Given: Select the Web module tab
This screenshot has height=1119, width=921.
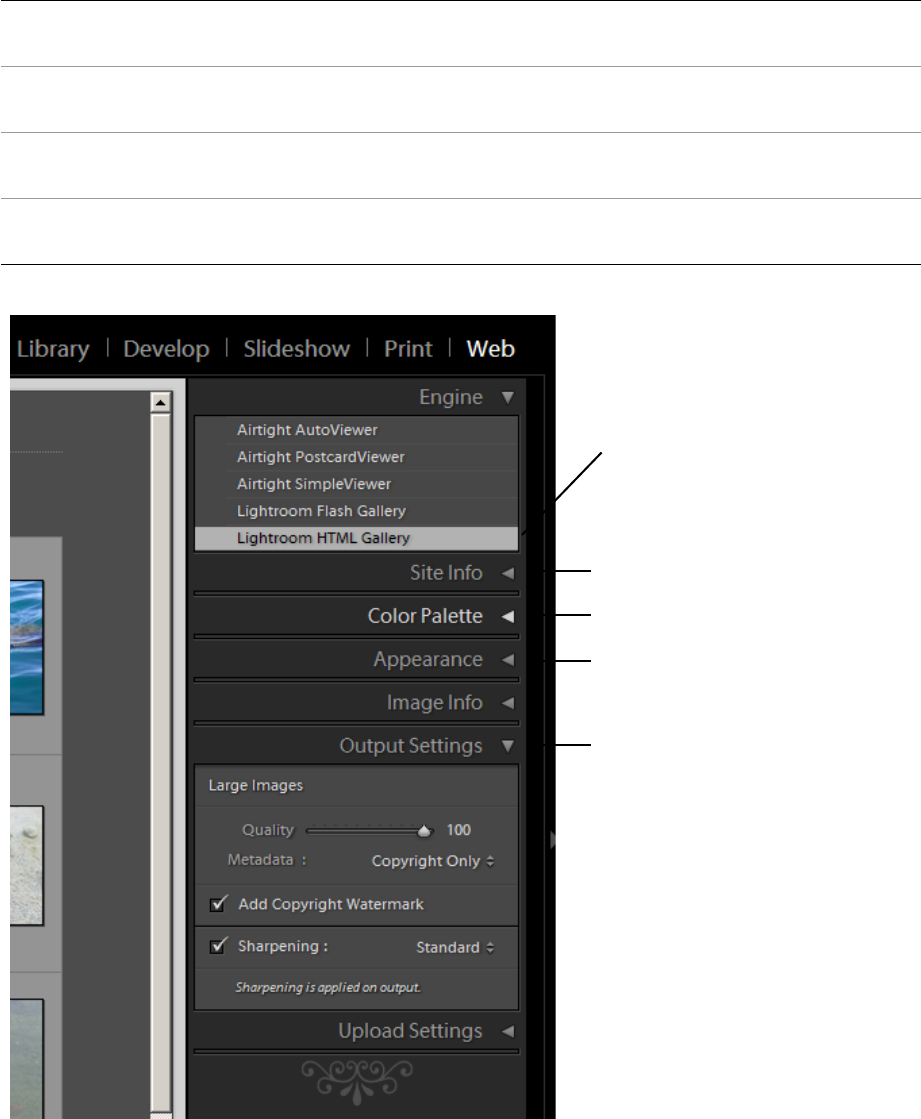Looking at the screenshot, I should point(491,349).
